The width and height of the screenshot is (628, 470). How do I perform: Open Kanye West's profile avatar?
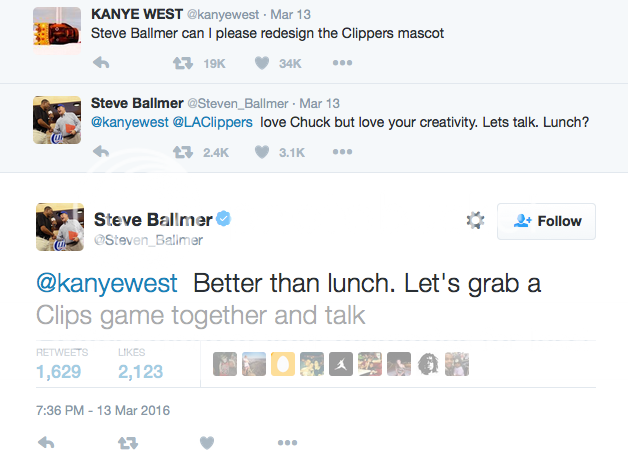58,27
